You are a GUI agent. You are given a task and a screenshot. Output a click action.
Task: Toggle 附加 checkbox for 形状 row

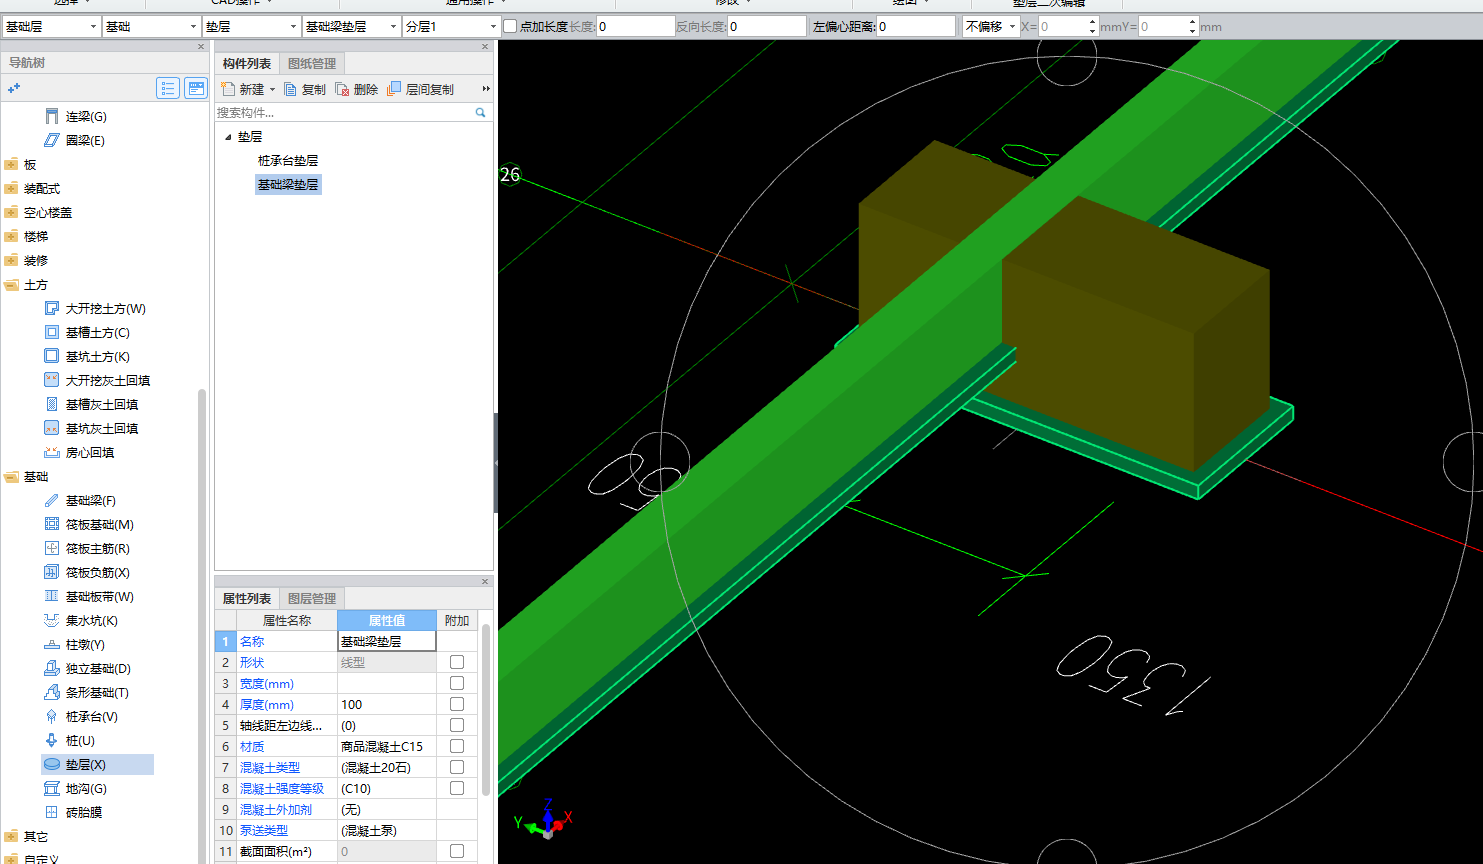(x=457, y=662)
